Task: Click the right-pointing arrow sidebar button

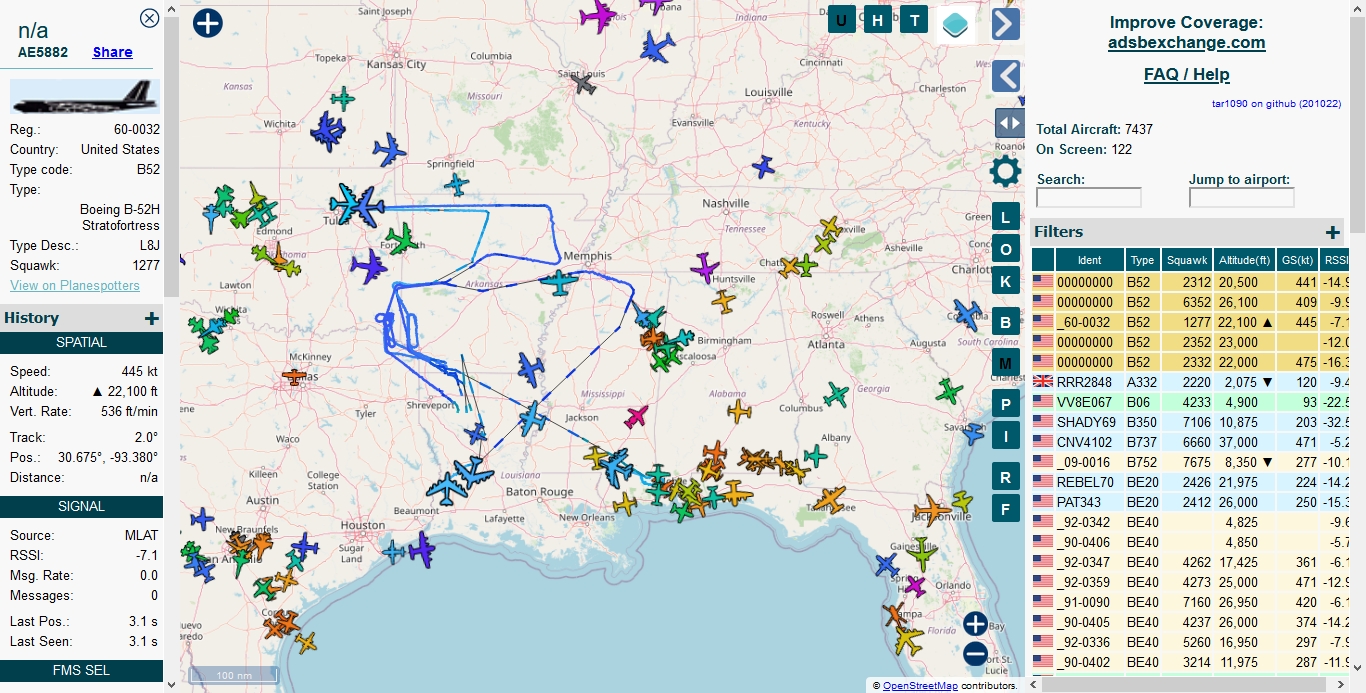Action: click(1006, 23)
